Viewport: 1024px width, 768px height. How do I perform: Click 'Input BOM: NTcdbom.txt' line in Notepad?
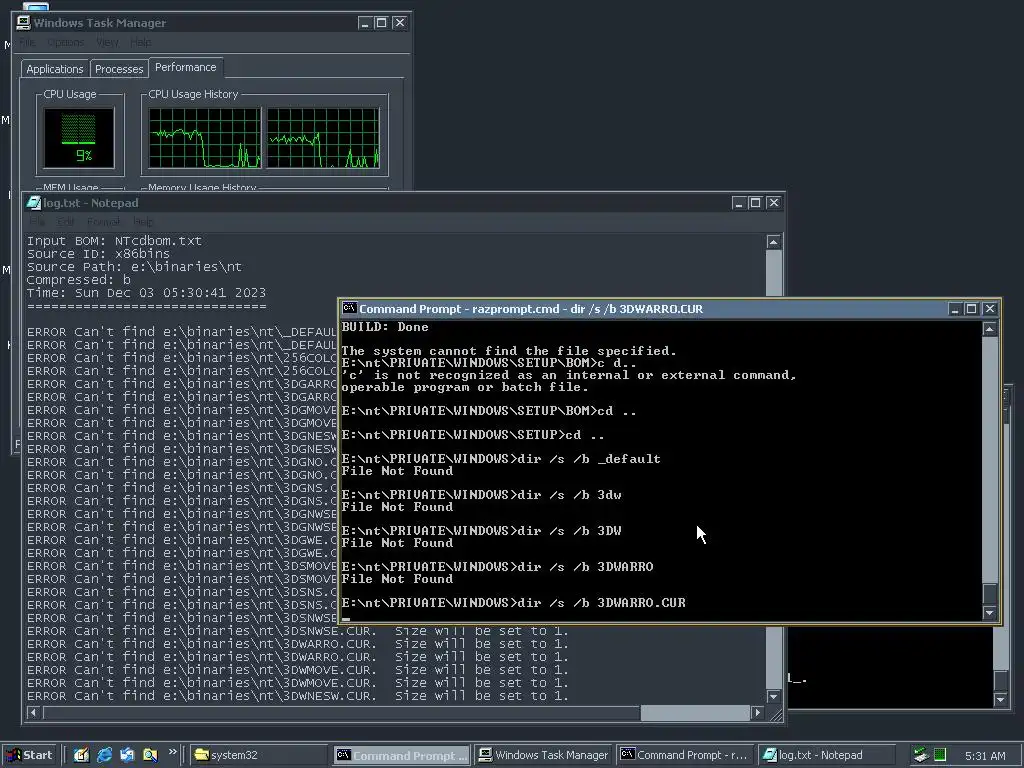[x=114, y=241]
